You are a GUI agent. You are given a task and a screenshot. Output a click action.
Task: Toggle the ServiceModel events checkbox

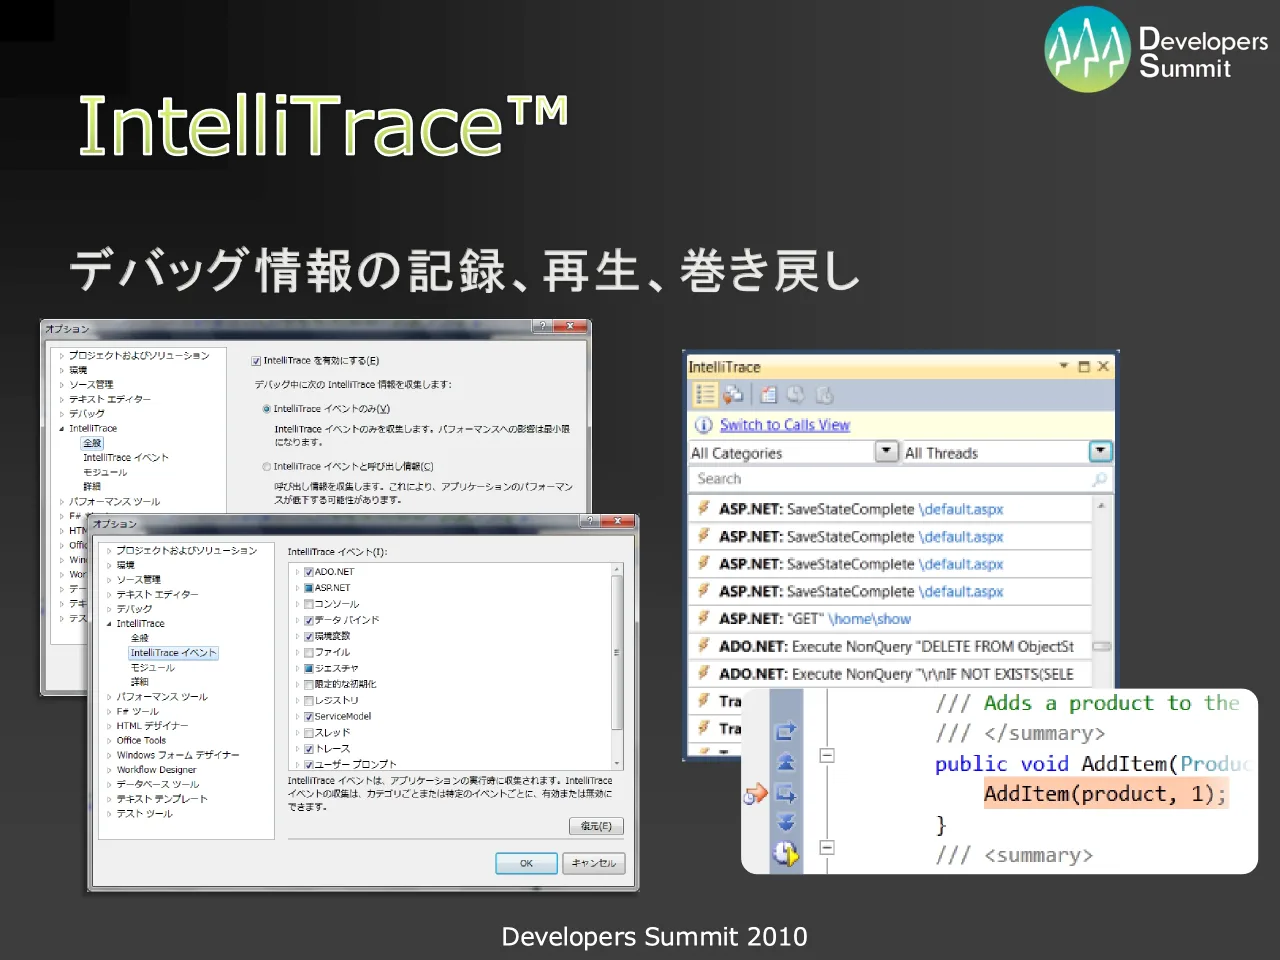[309, 717]
